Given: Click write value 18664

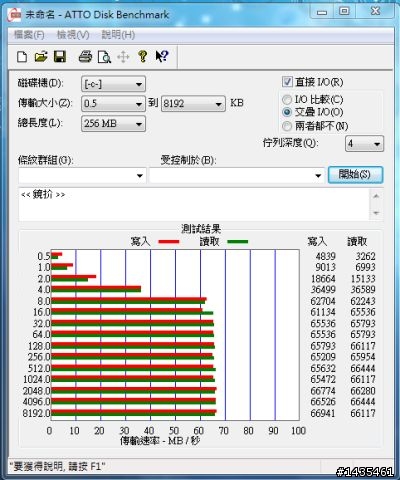Looking at the screenshot, I should tap(323, 279).
